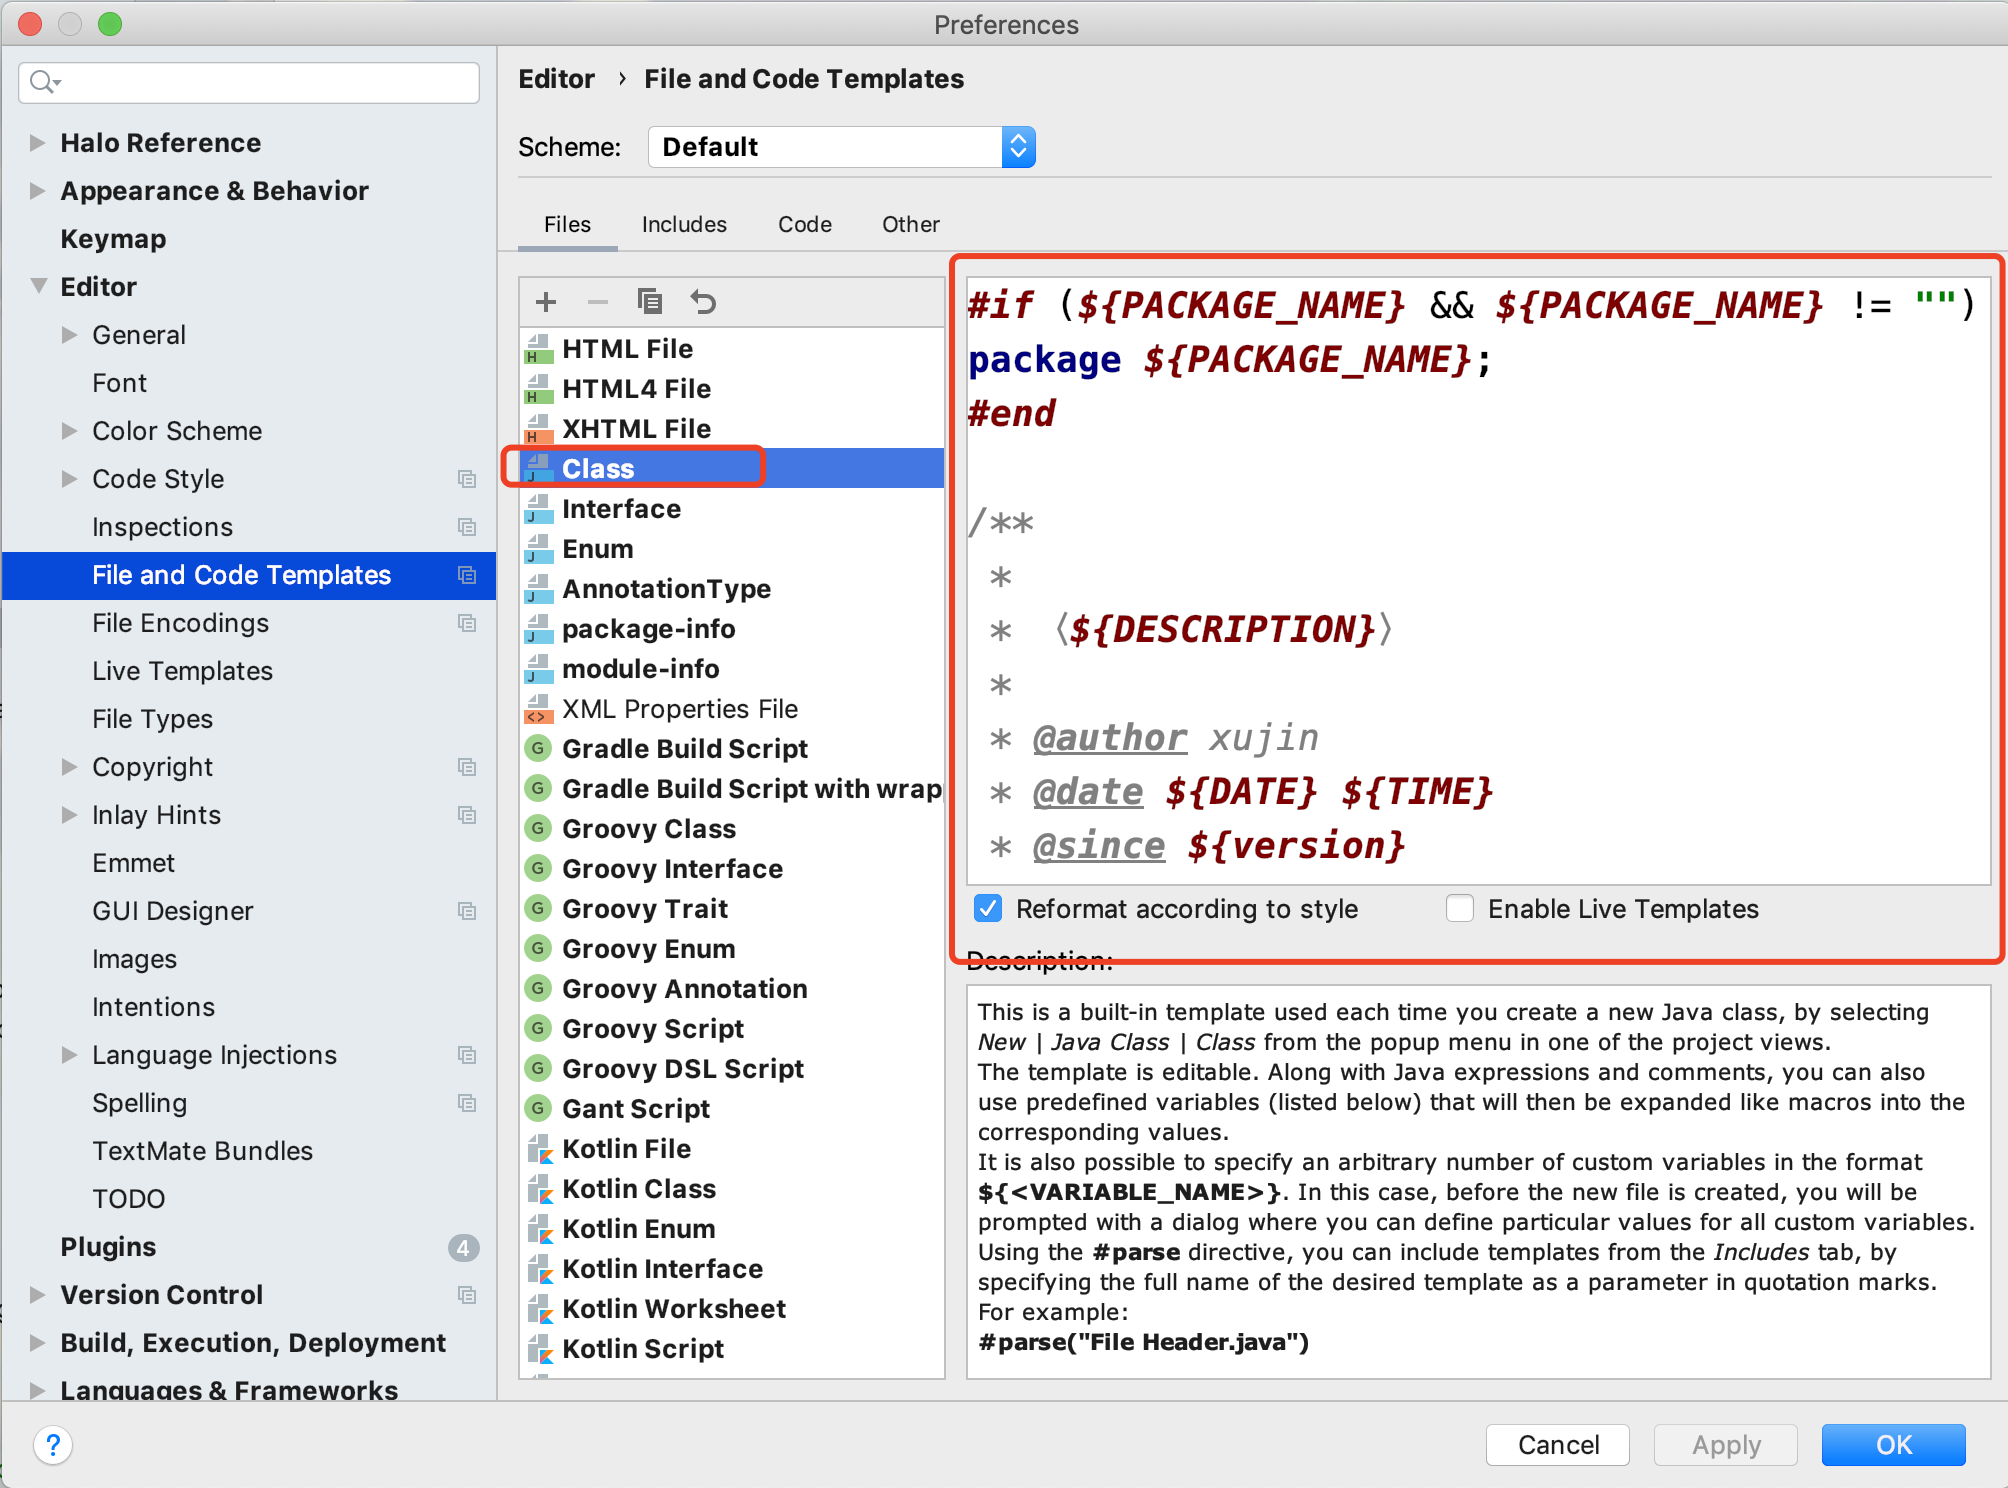Click project-level icon beside Inspections
The image size is (2008, 1488).
tap(467, 527)
